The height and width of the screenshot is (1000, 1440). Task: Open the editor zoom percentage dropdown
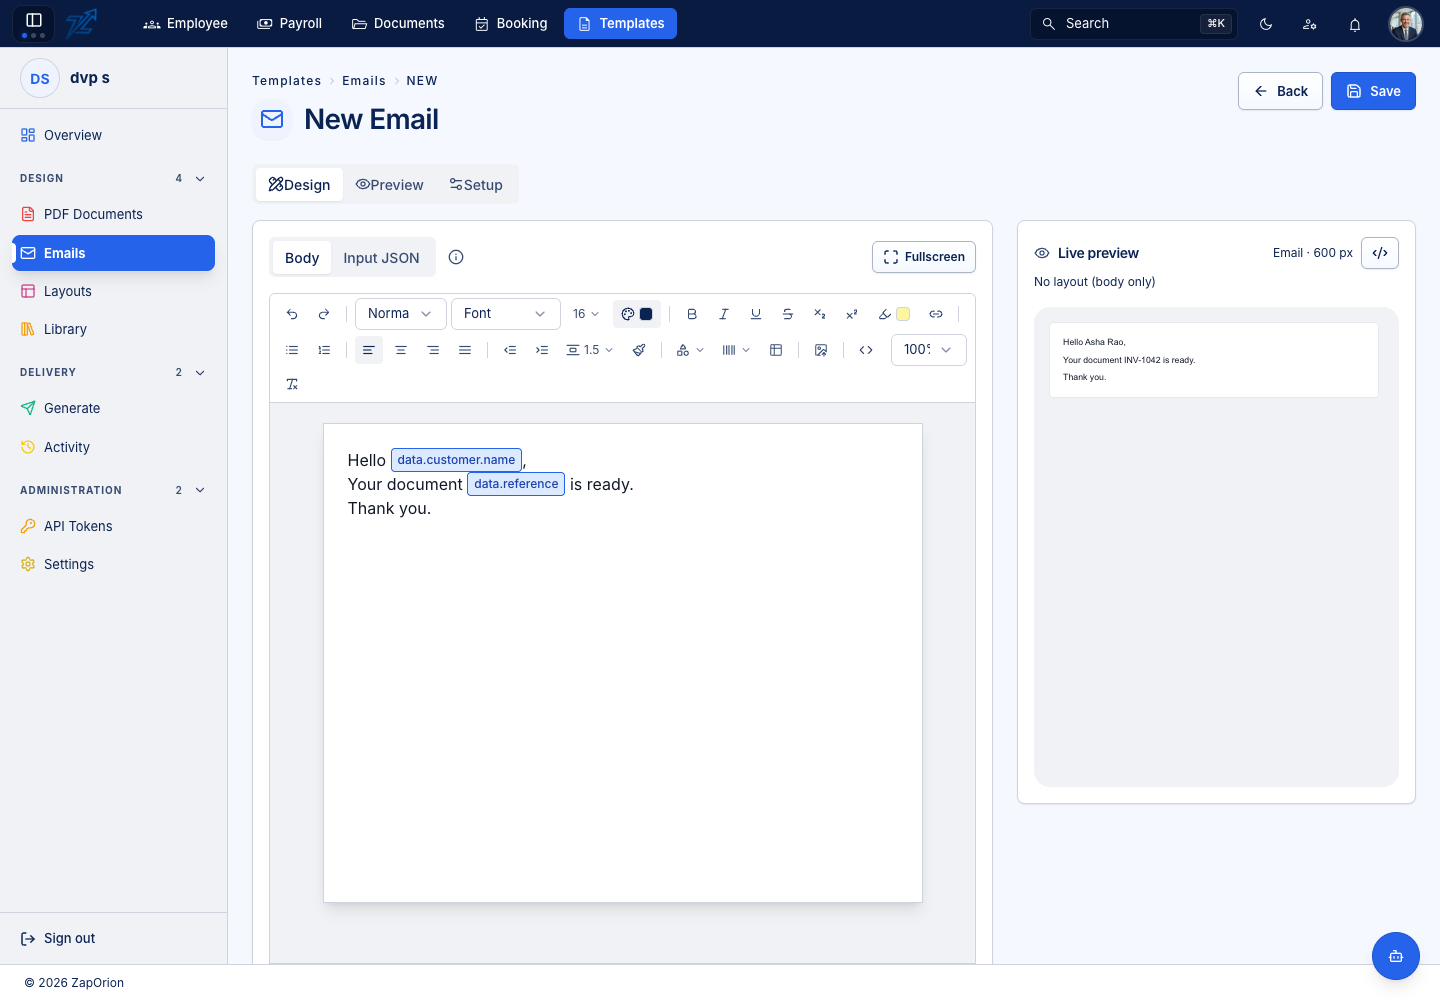point(929,350)
